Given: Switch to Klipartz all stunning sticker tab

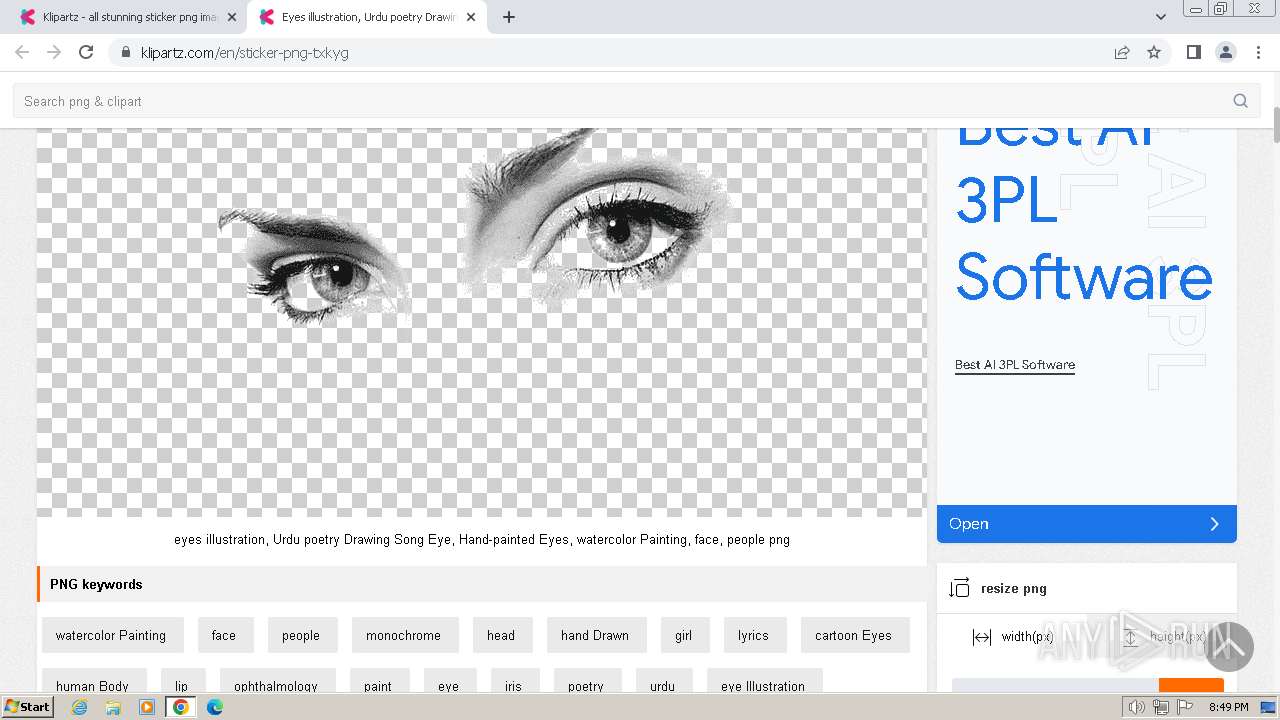Looking at the screenshot, I should click(x=128, y=17).
